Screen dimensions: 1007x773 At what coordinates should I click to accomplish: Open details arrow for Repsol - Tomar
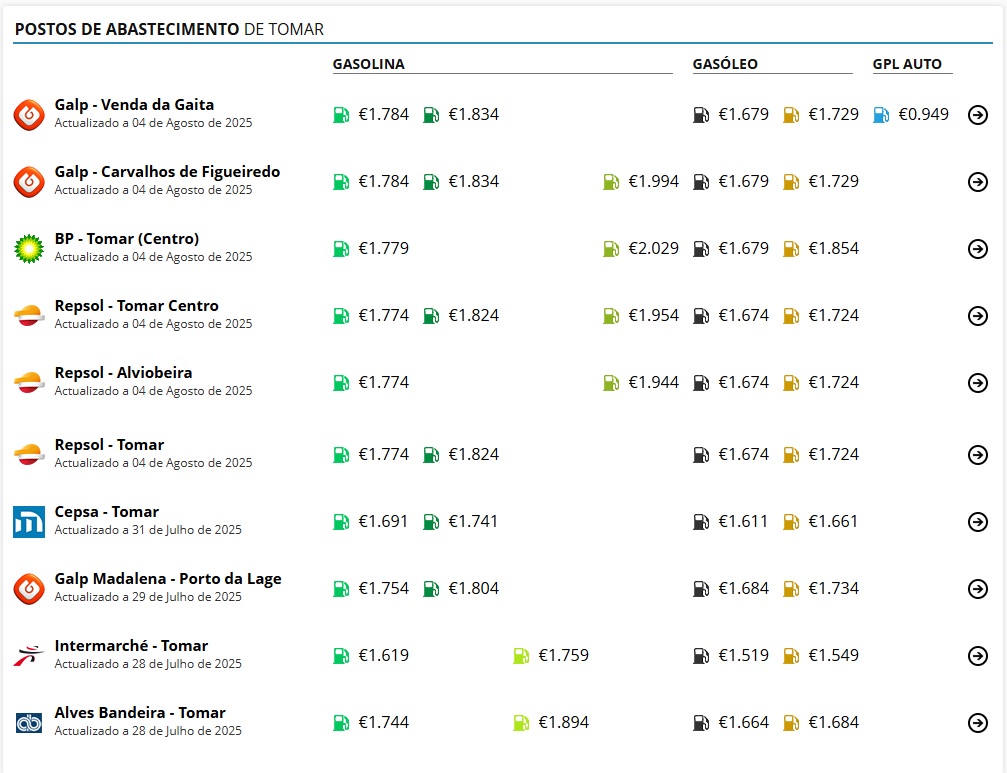[x=977, y=455]
